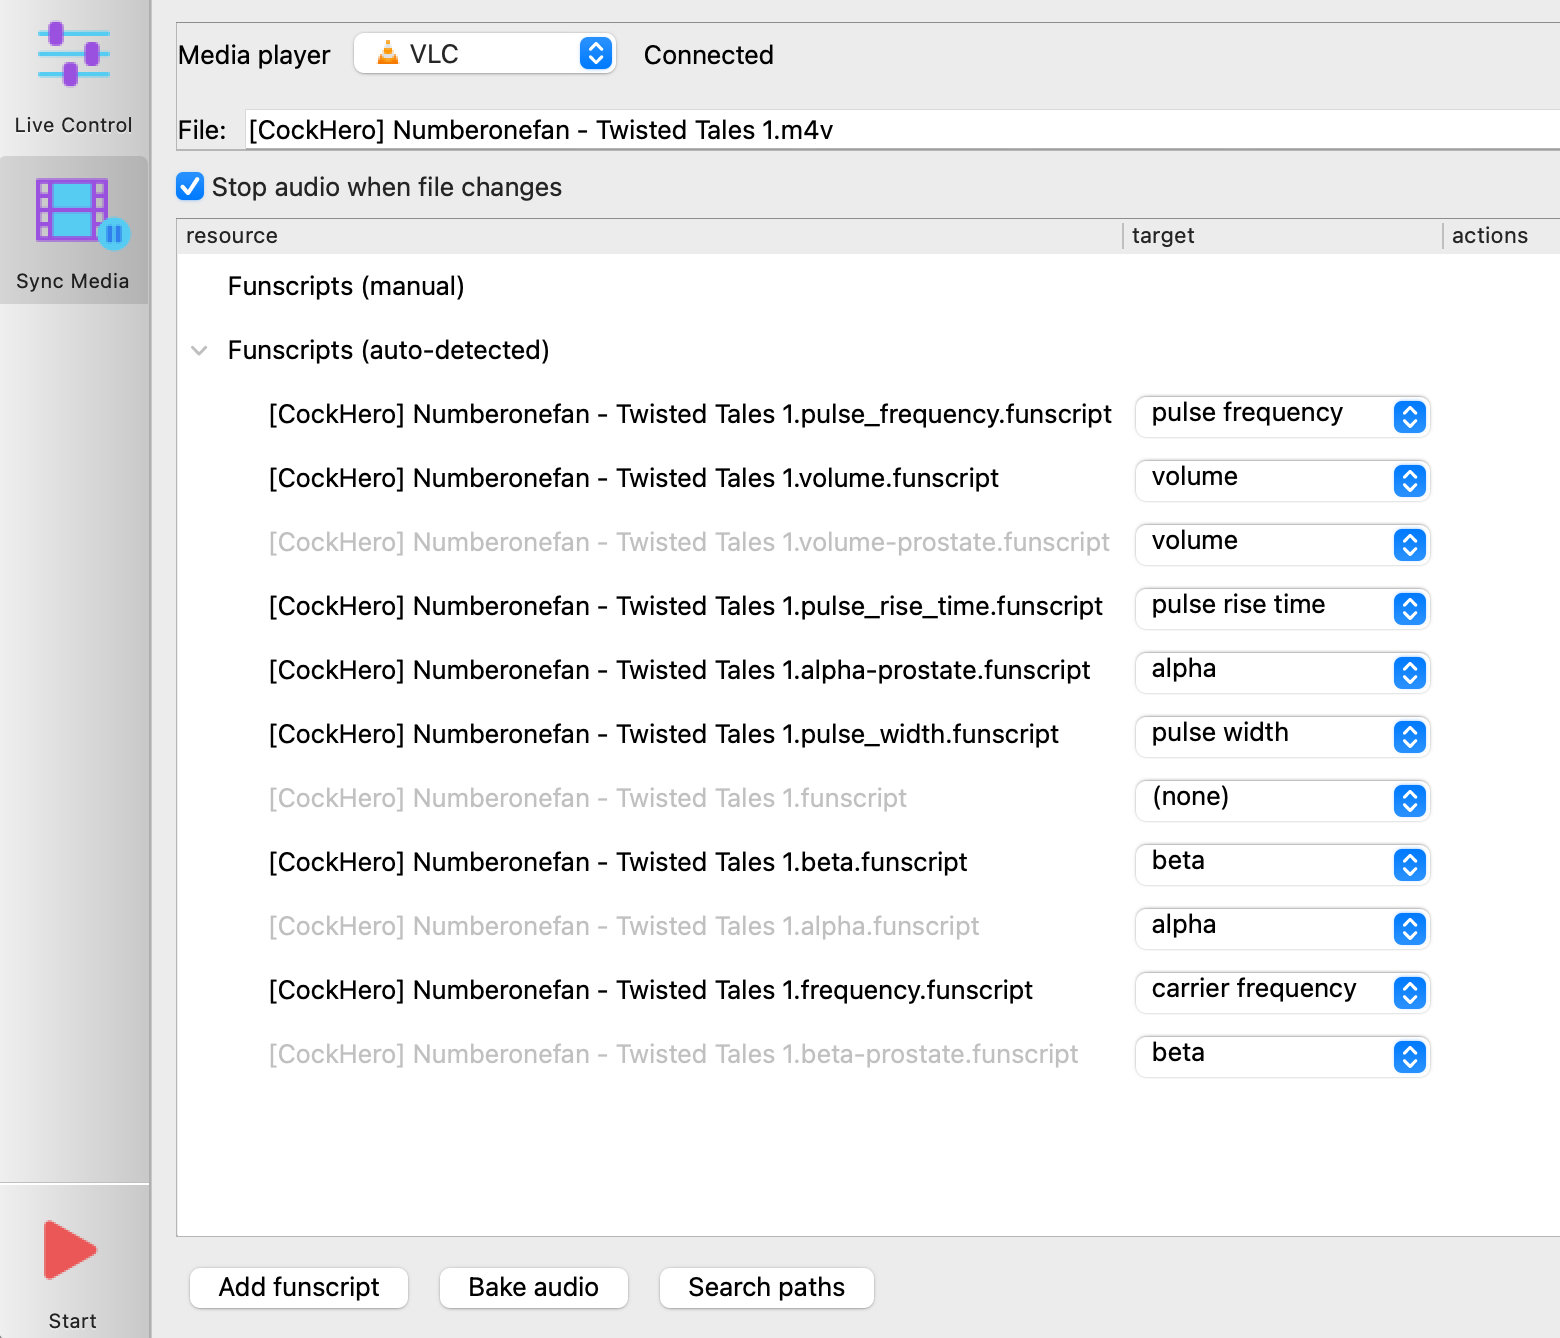The height and width of the screenshot is (1338, 1560).
Task: Open the (none) target dropdown
Action: (x=1282, y=799)
